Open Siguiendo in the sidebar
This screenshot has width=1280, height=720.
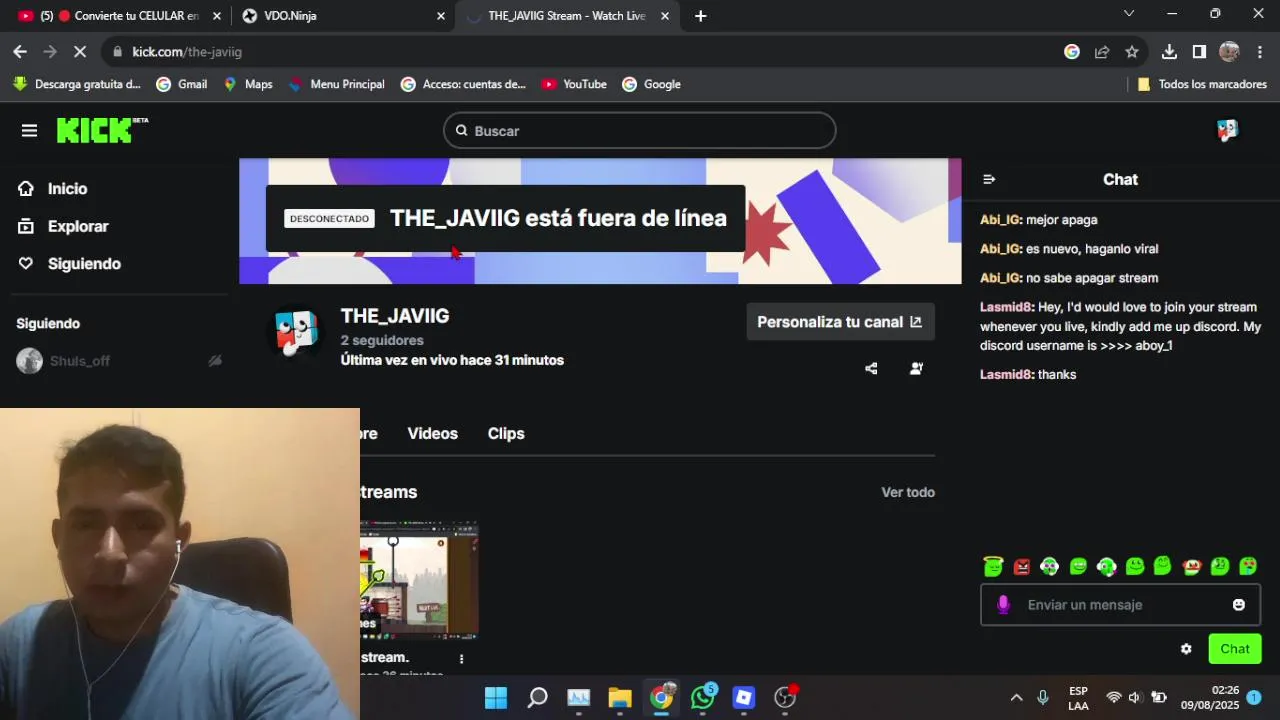click(x=69, y=264)
